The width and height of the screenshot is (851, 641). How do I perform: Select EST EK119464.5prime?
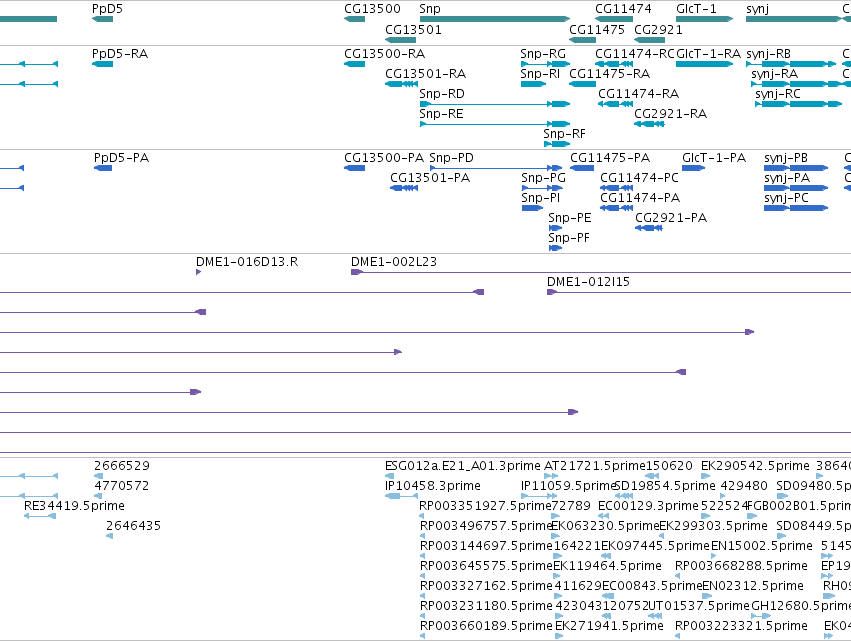[x=558, y=576]
